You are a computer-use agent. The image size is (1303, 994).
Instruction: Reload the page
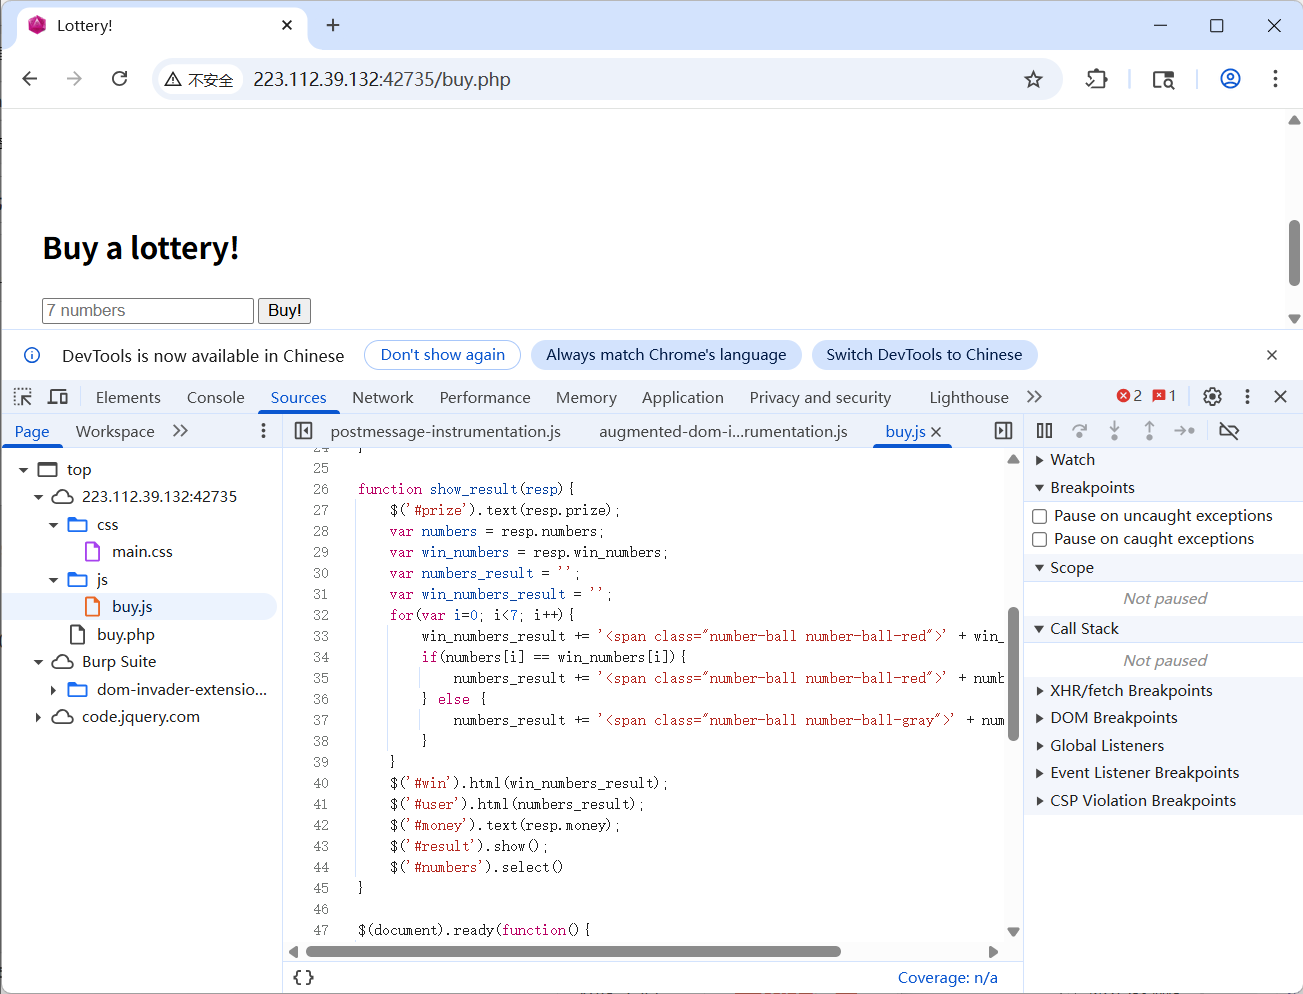click(119, 79)
